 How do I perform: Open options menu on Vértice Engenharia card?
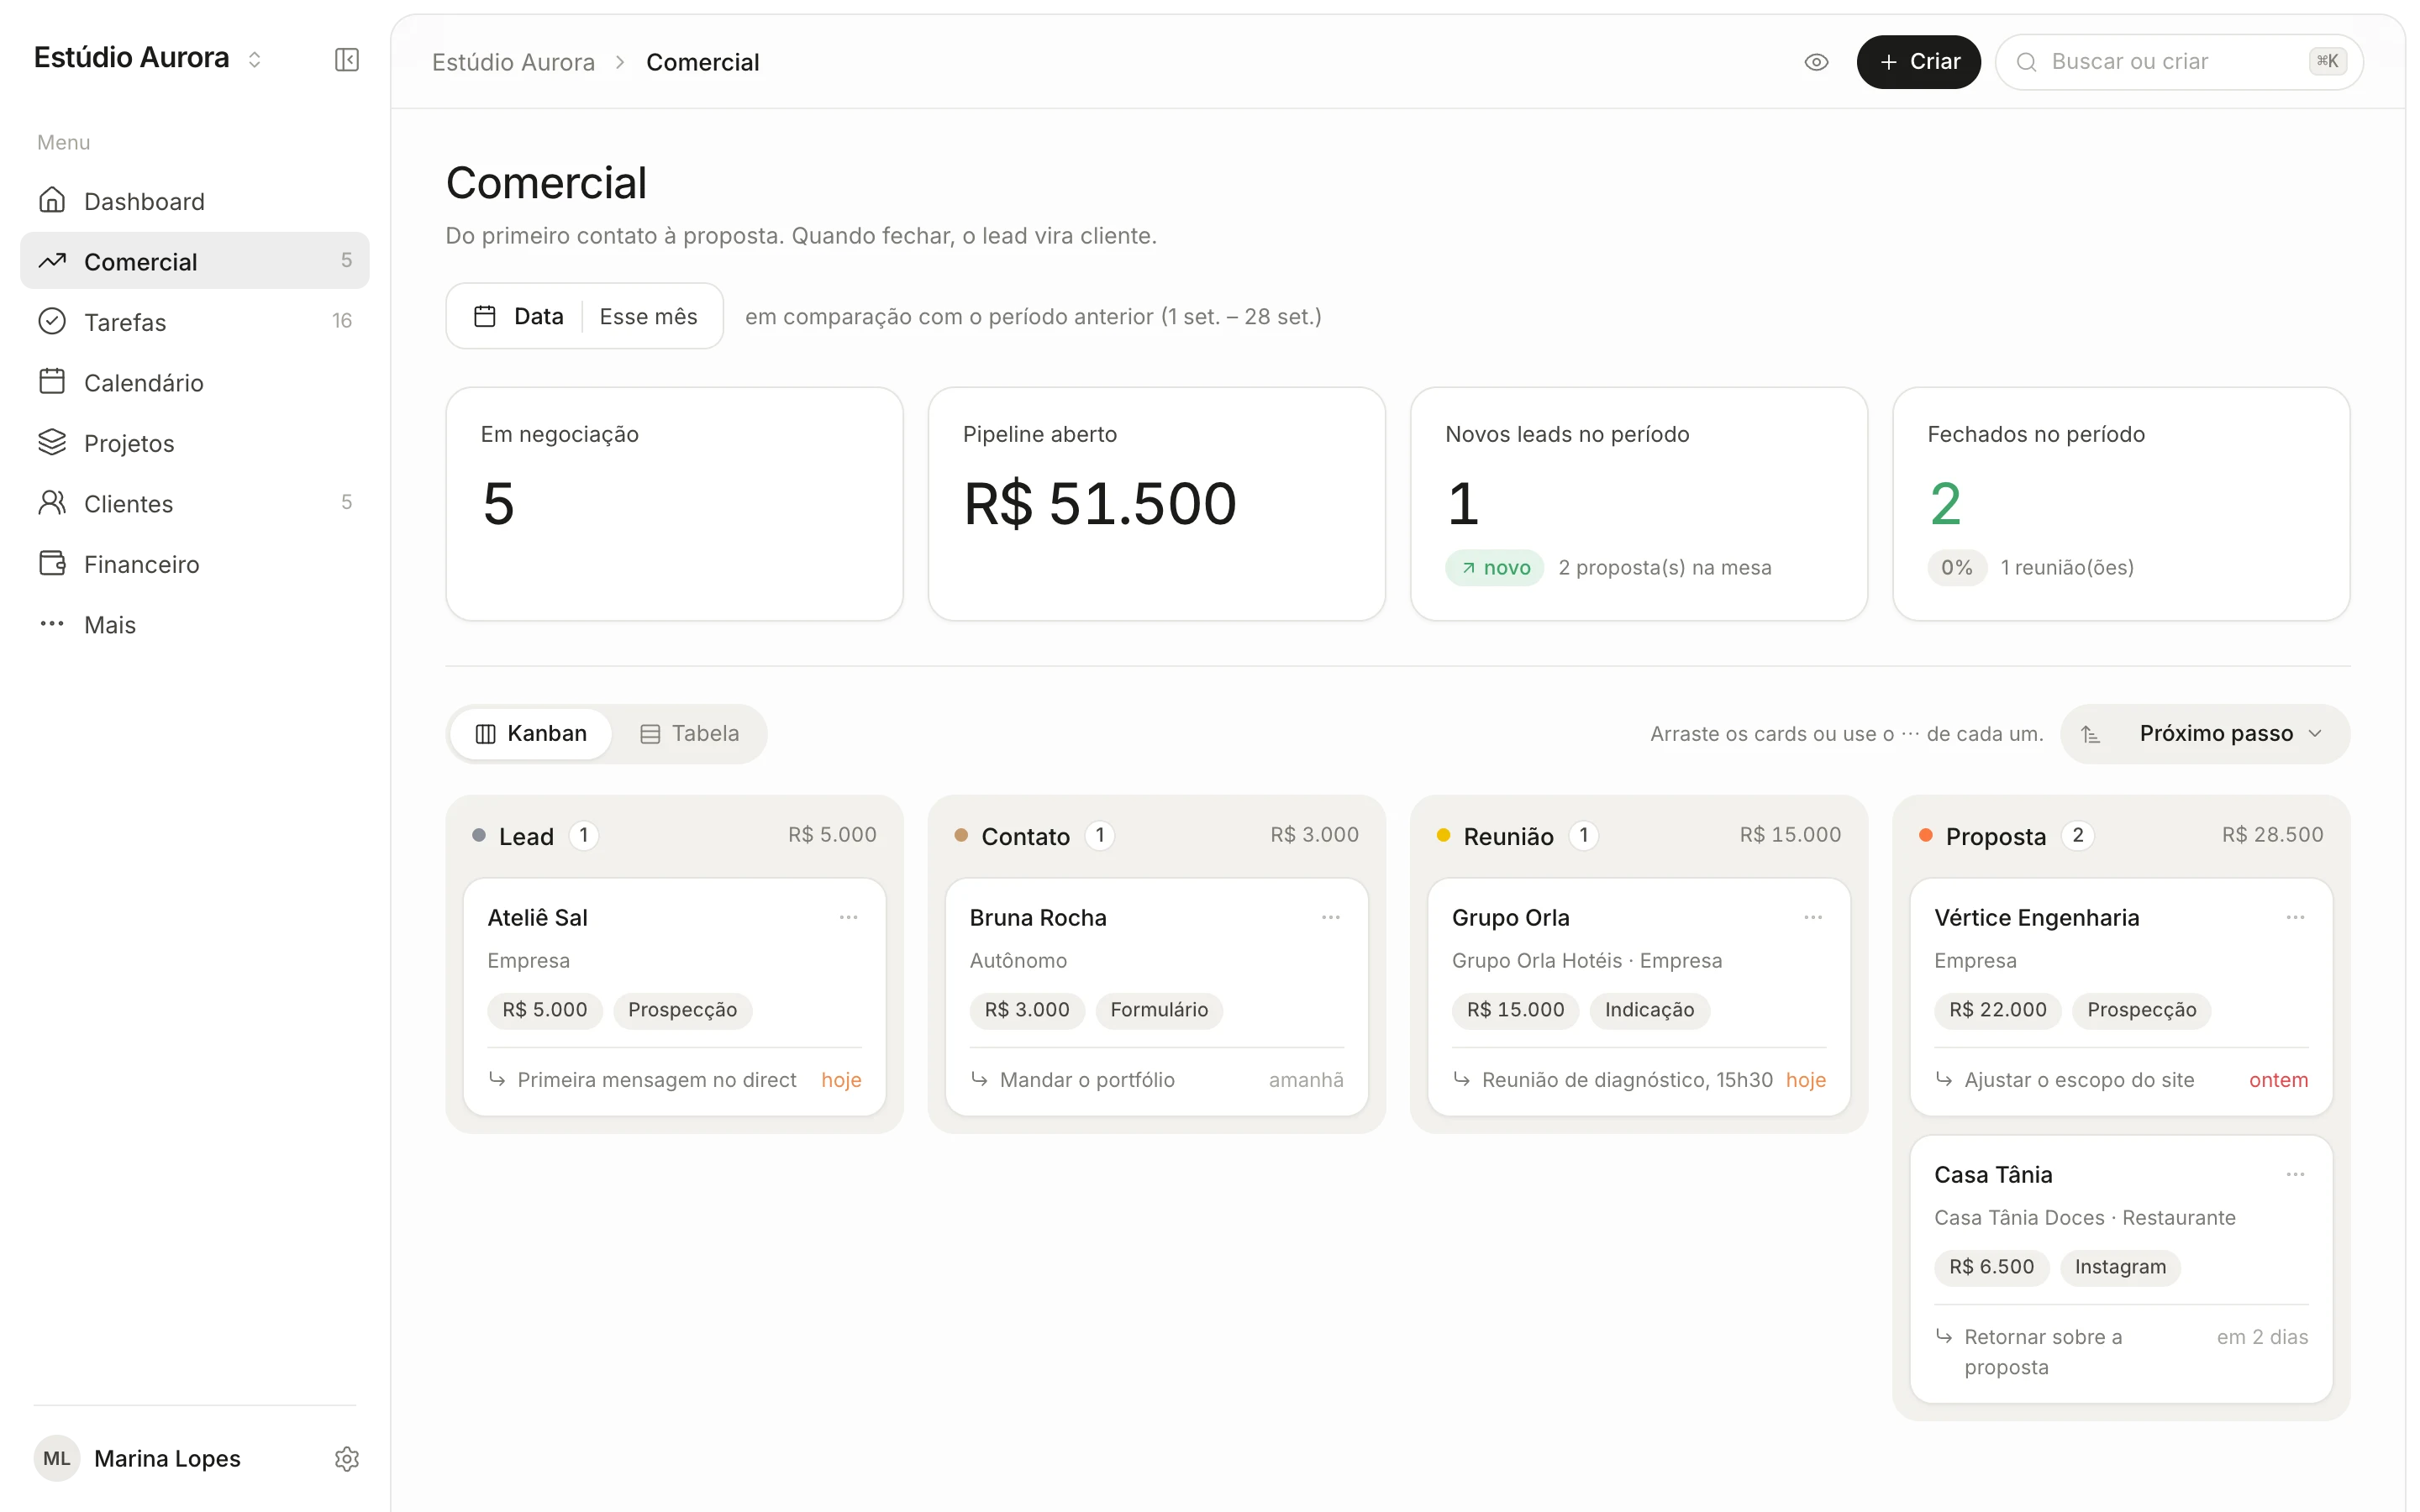(x=2294, y=917)
